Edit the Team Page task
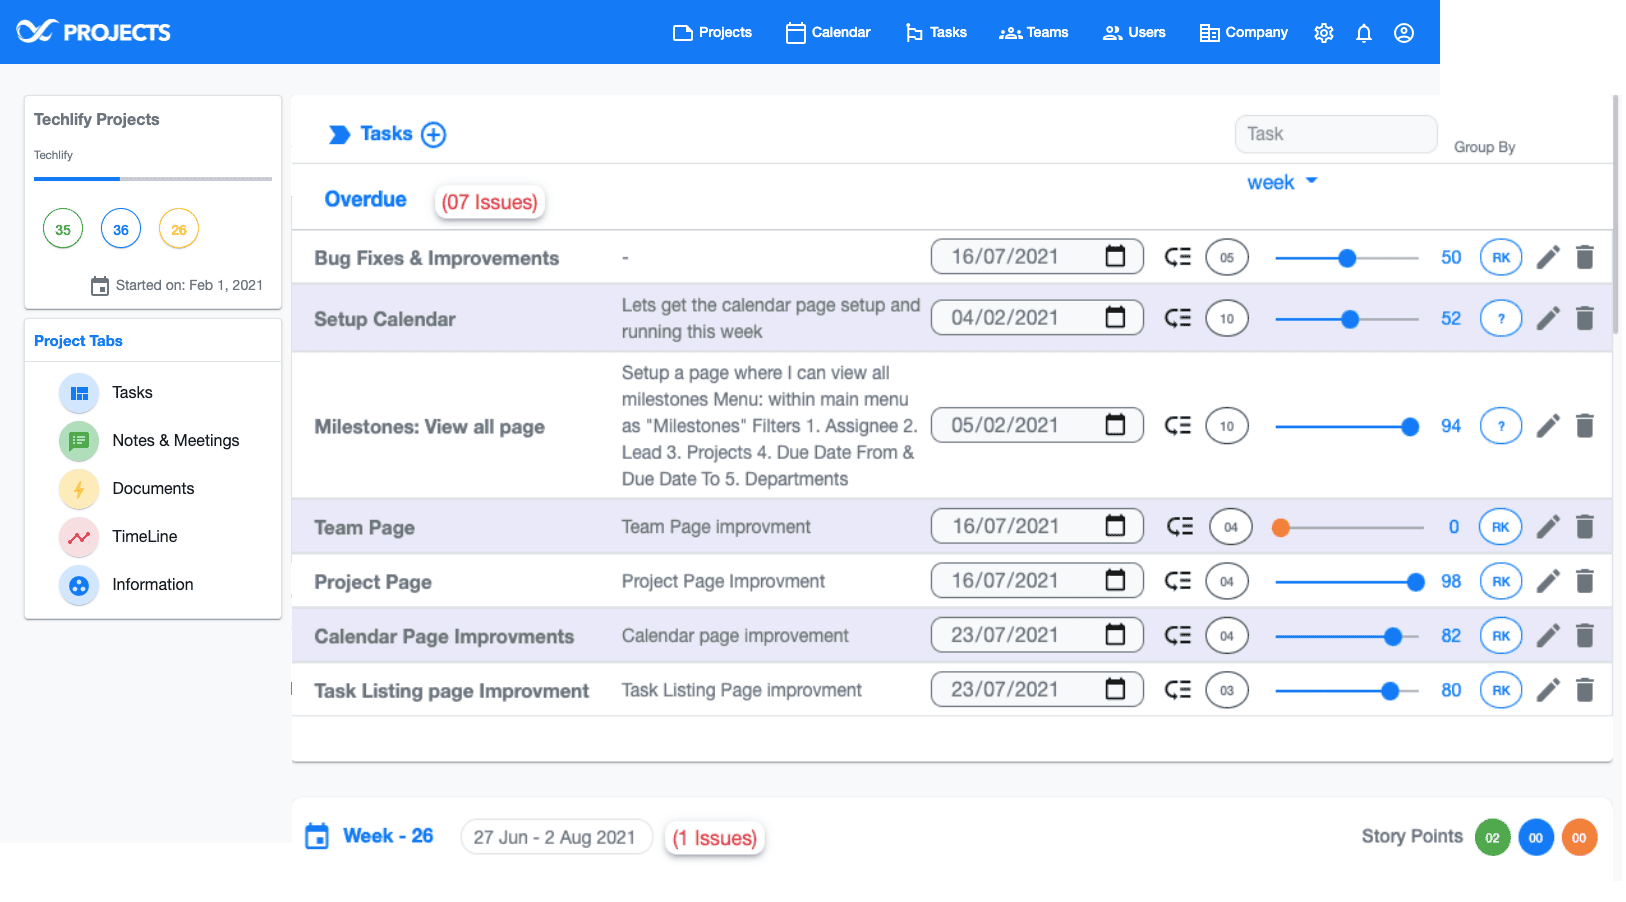The width and height of the screenshot is (1626, 902). 1548,527
